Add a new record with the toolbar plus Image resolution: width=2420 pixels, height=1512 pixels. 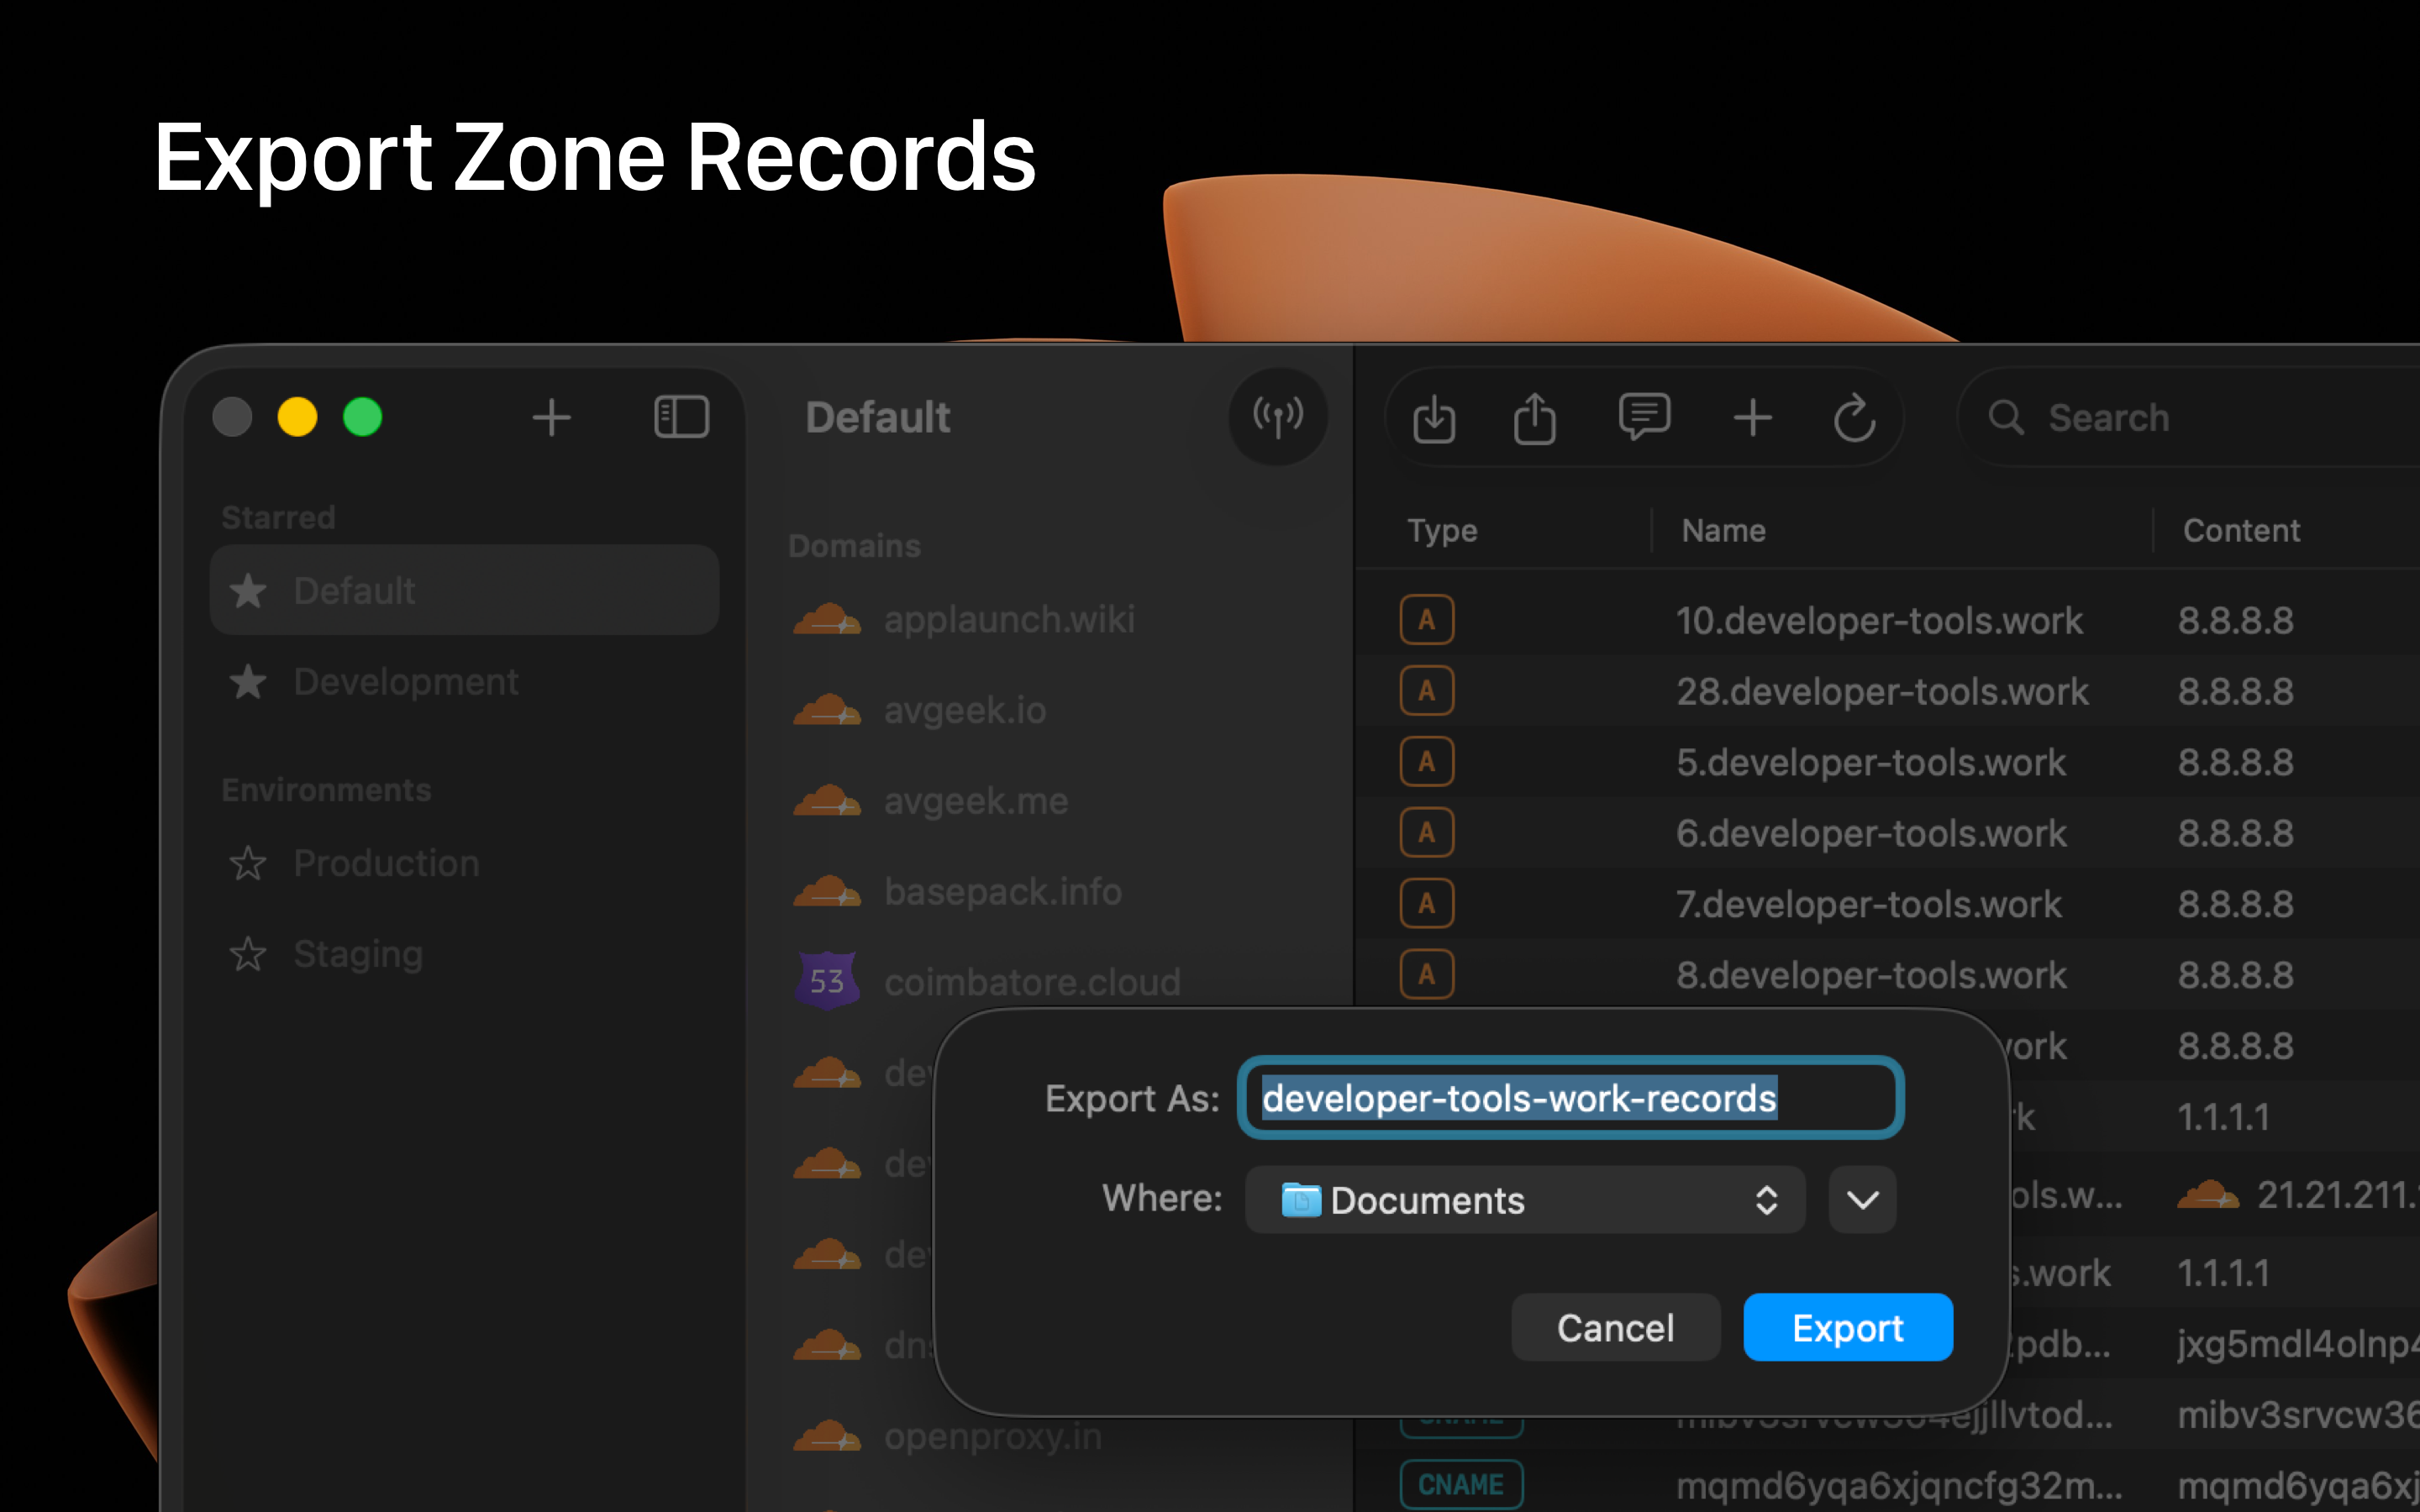(1752, 417)
